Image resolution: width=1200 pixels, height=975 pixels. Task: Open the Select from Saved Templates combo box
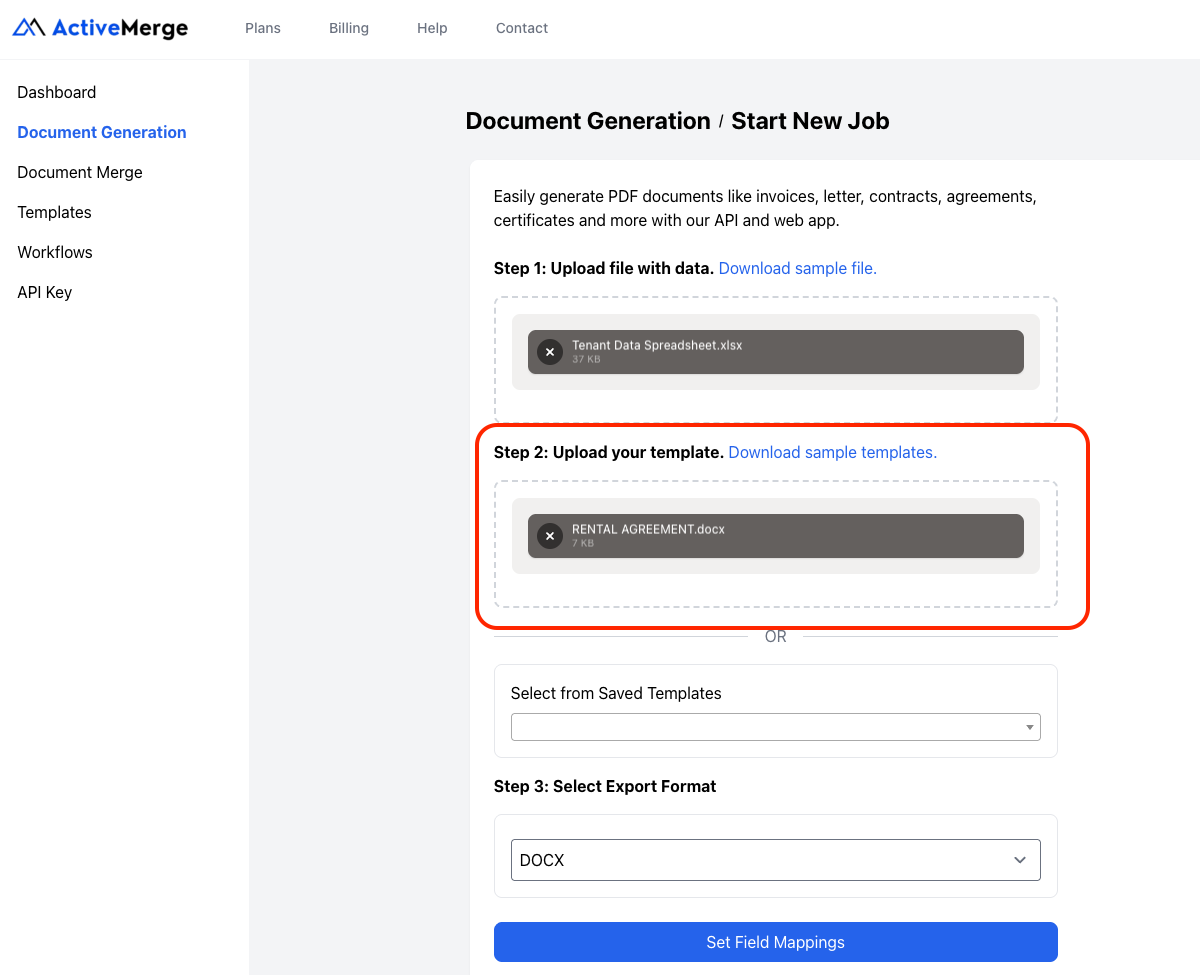[x=776, y=726]
